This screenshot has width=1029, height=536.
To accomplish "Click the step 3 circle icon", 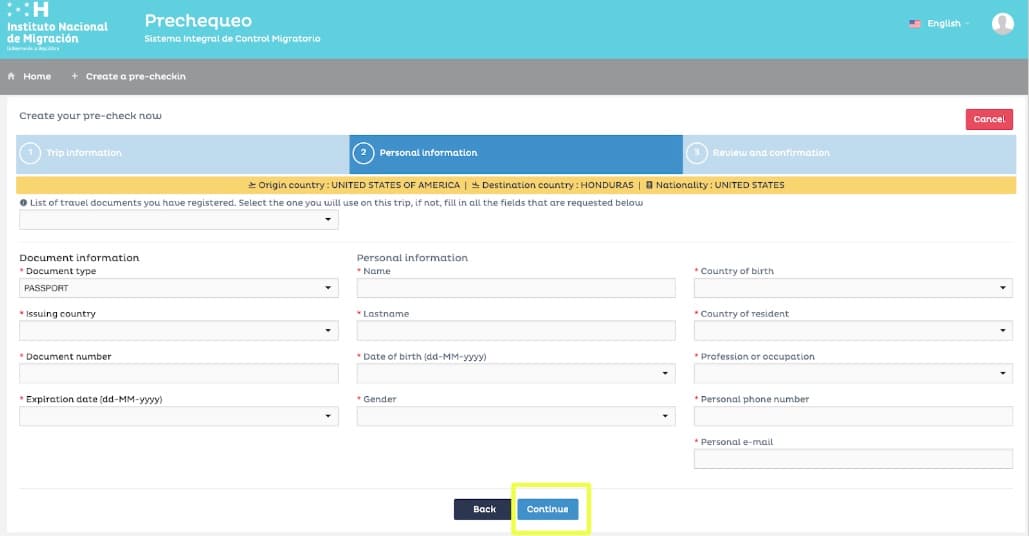I will tap(698, 153).
